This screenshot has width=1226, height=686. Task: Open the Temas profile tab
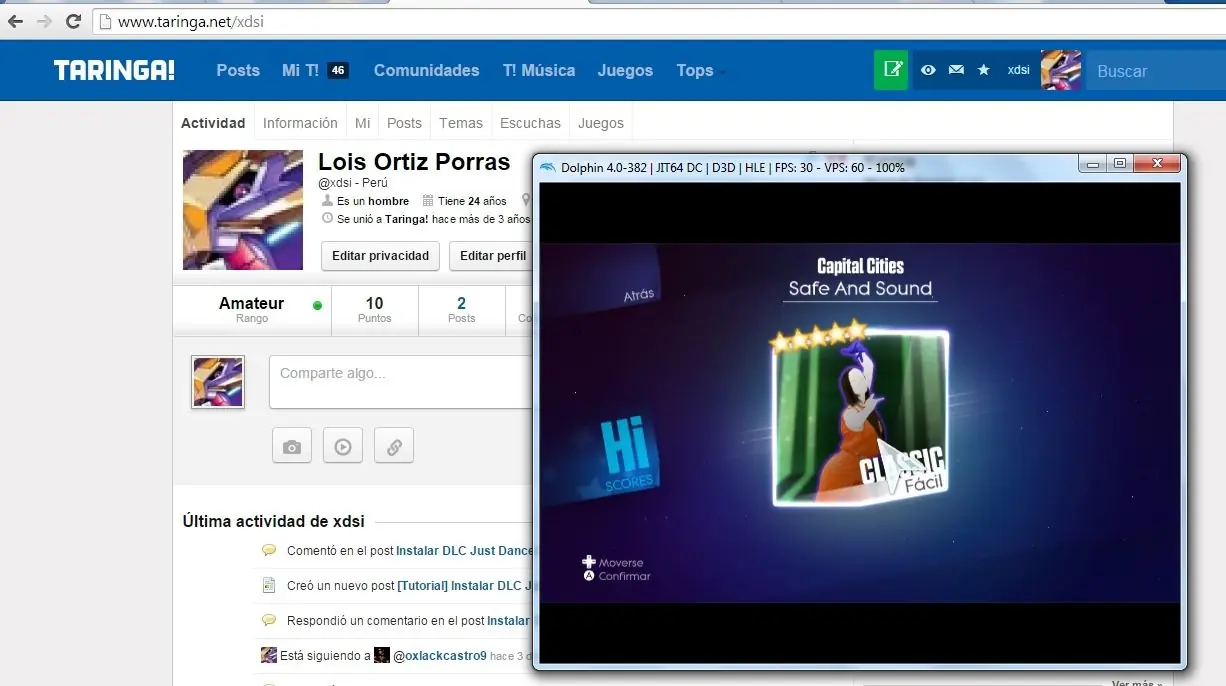point(461,123)
